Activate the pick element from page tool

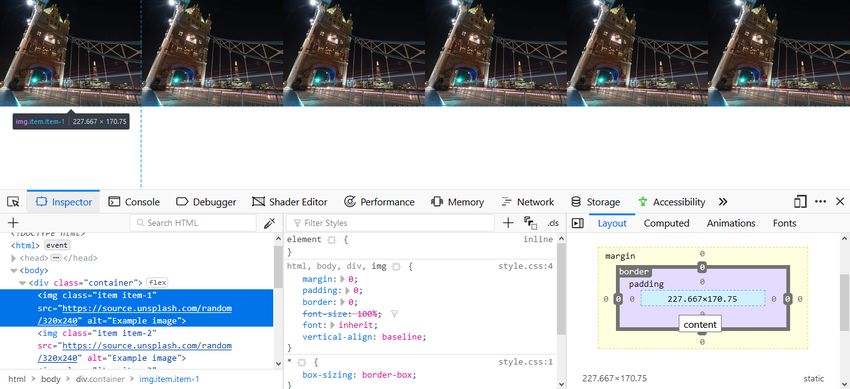(x=13, y=202)
